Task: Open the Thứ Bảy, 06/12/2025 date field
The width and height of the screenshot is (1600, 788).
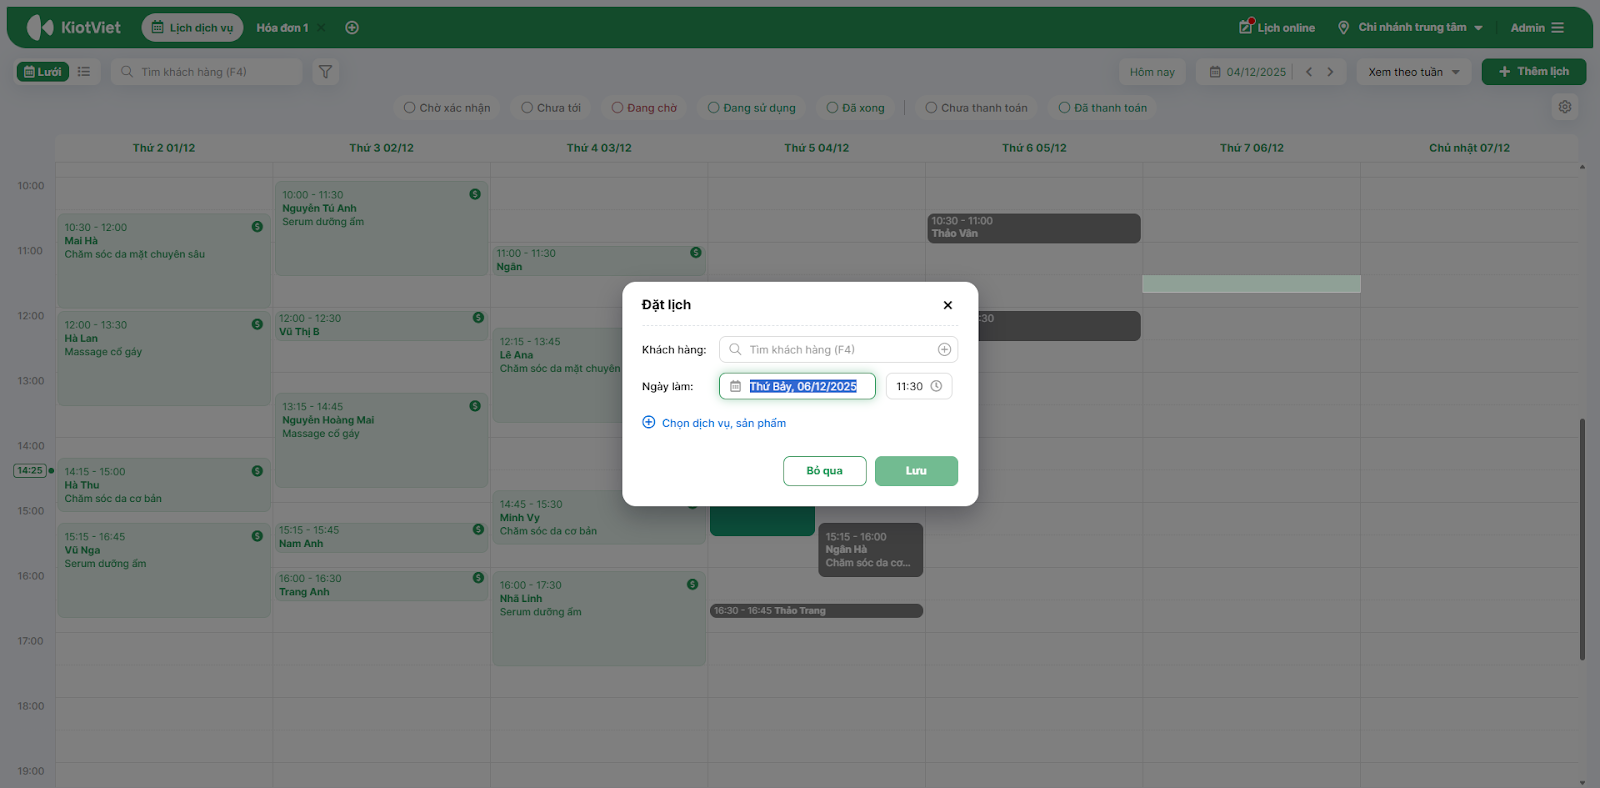Action: click(797, 386)
